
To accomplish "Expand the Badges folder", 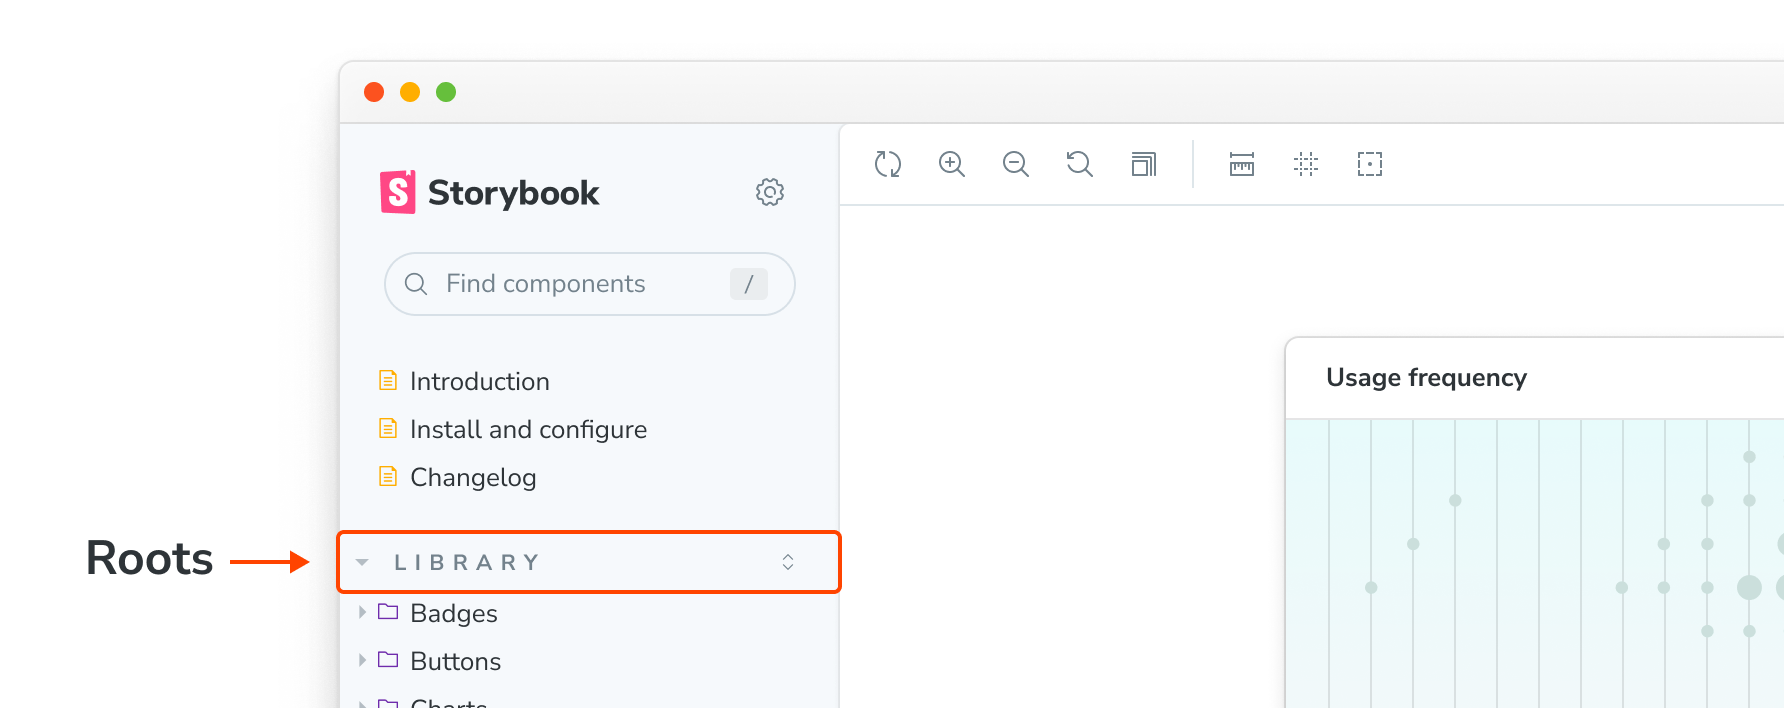I will pyautogui.click(x=453, y=613).
